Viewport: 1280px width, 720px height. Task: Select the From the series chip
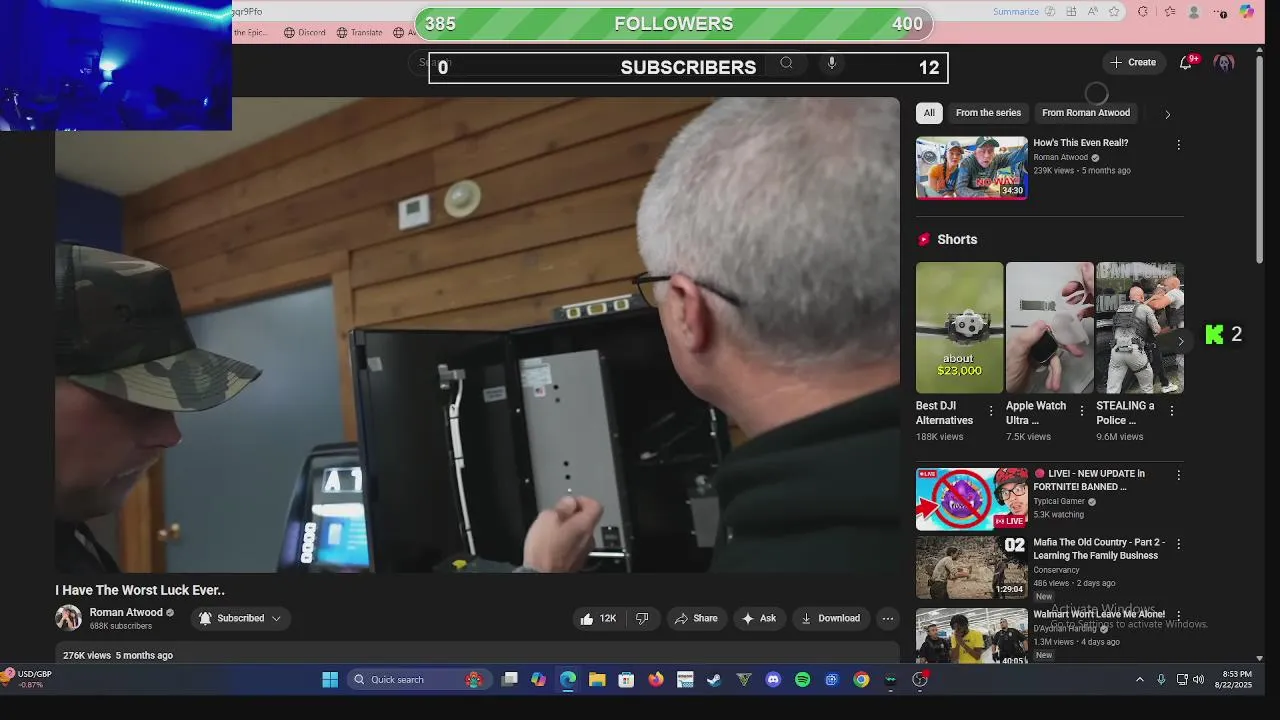(x=988, y=113)
